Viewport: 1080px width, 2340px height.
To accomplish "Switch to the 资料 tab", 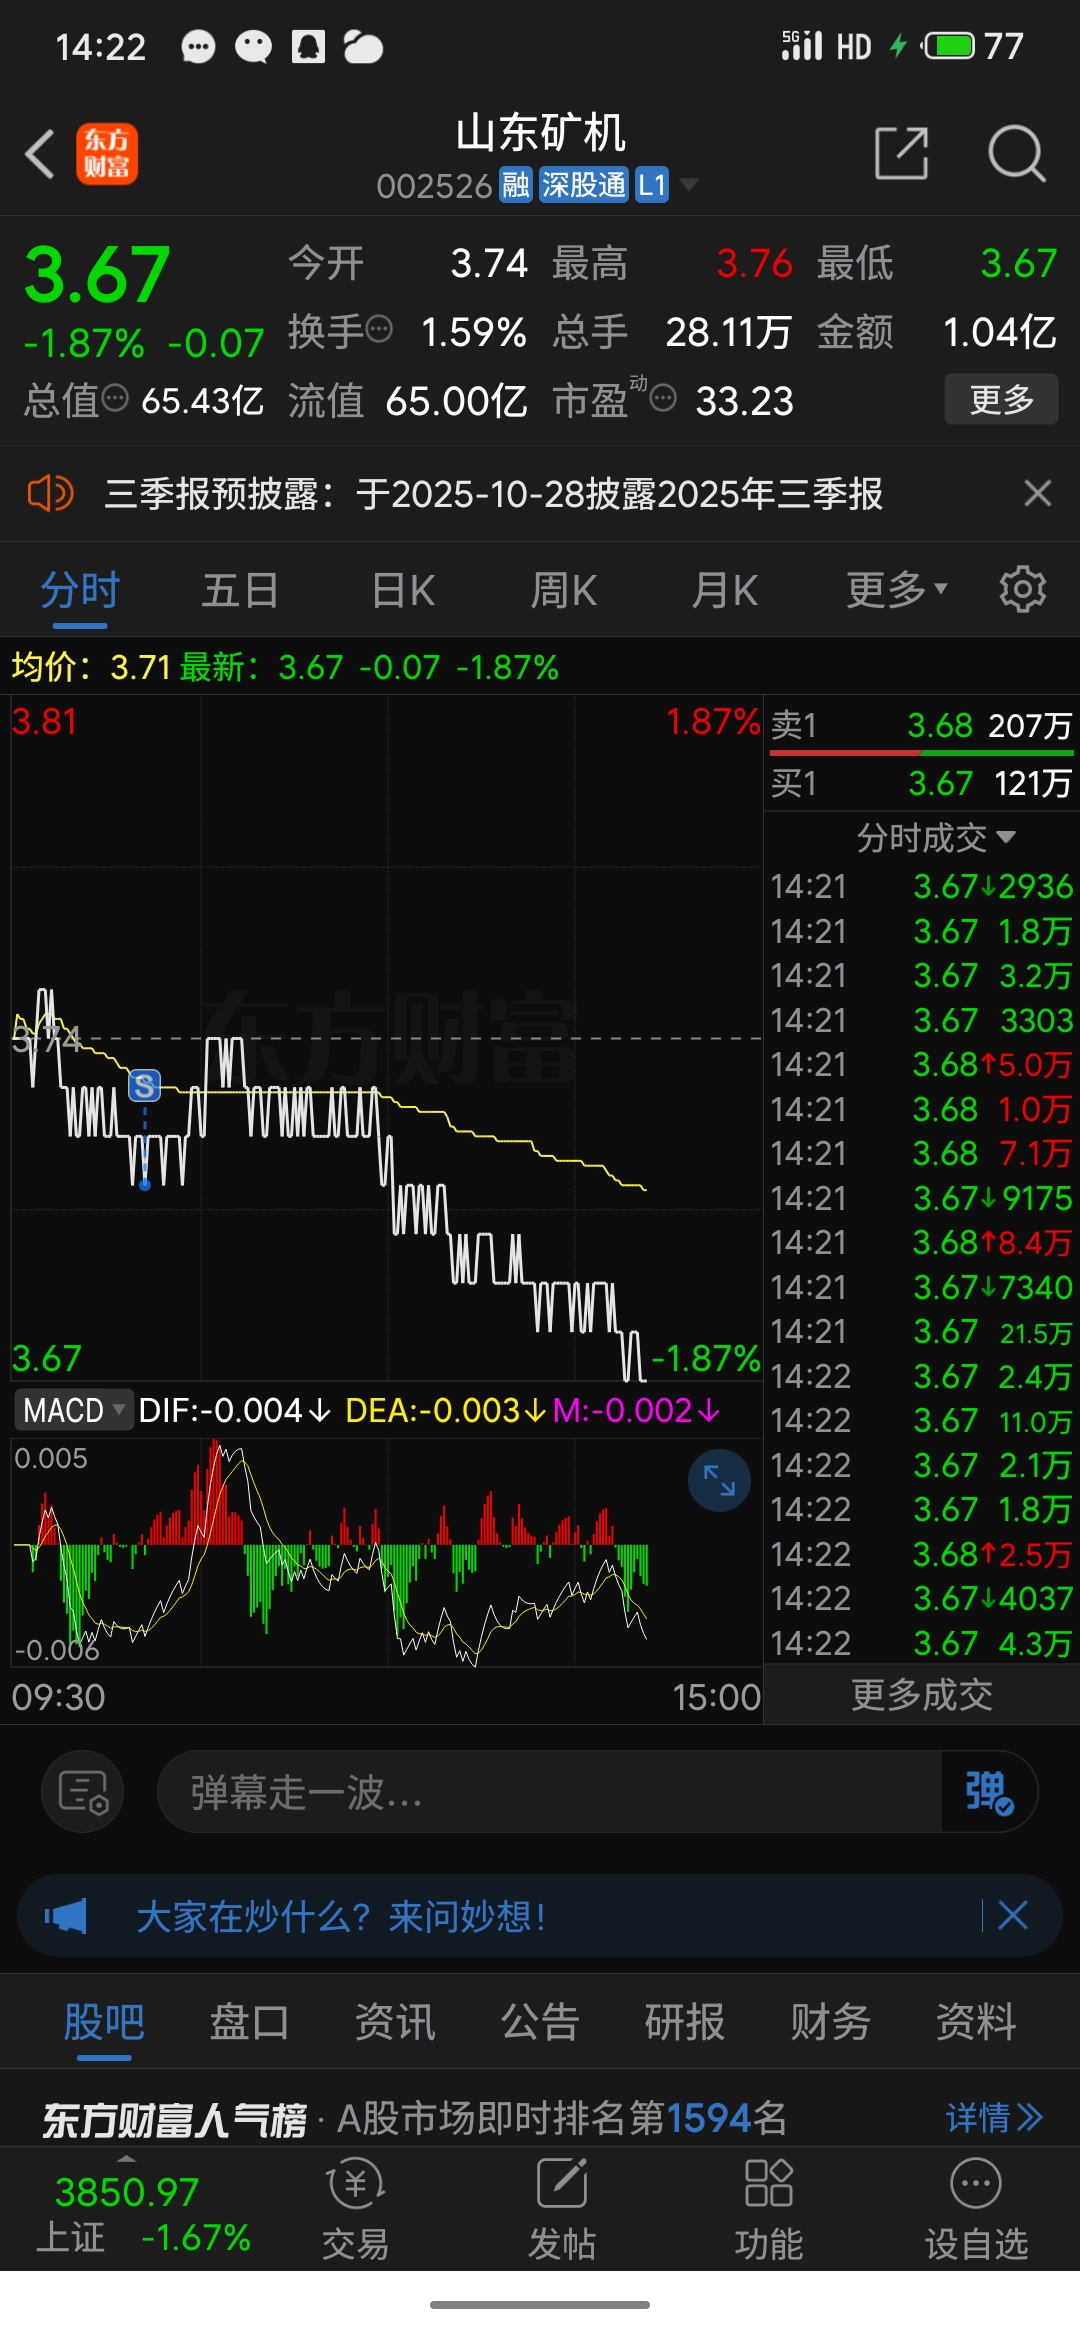I will tap(976, 2022).
